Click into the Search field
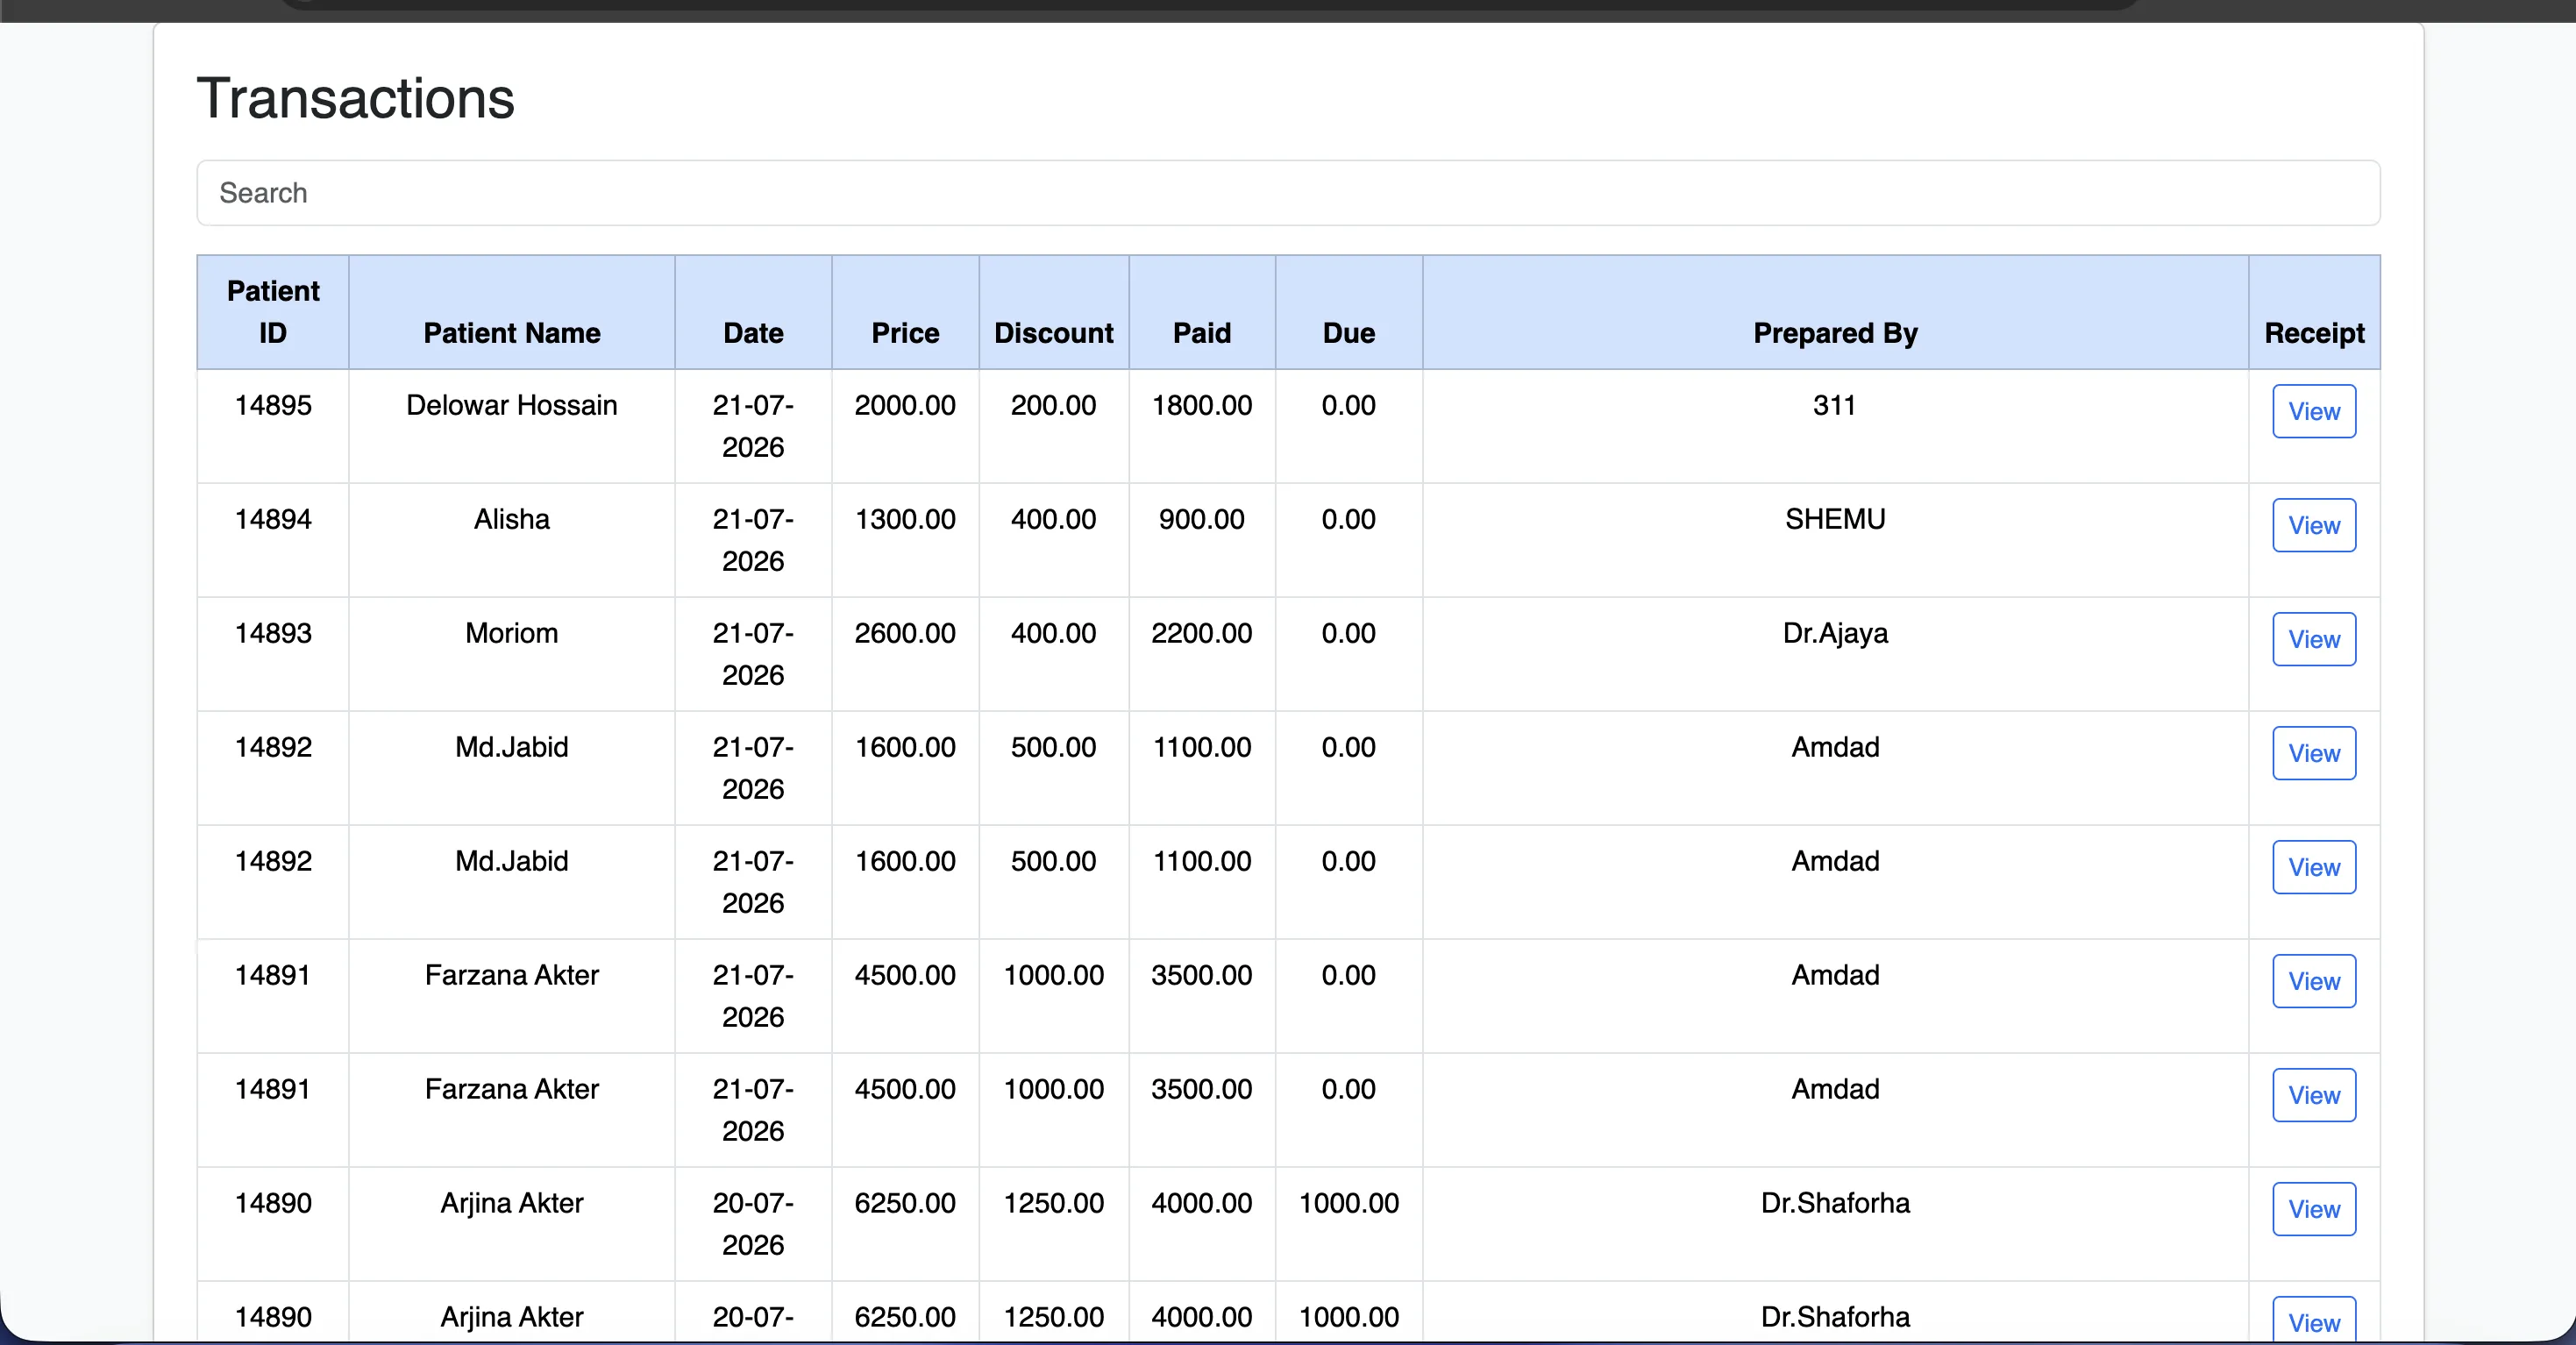This screenshot has width=2576, height=1345. (x=1288, y=193)
